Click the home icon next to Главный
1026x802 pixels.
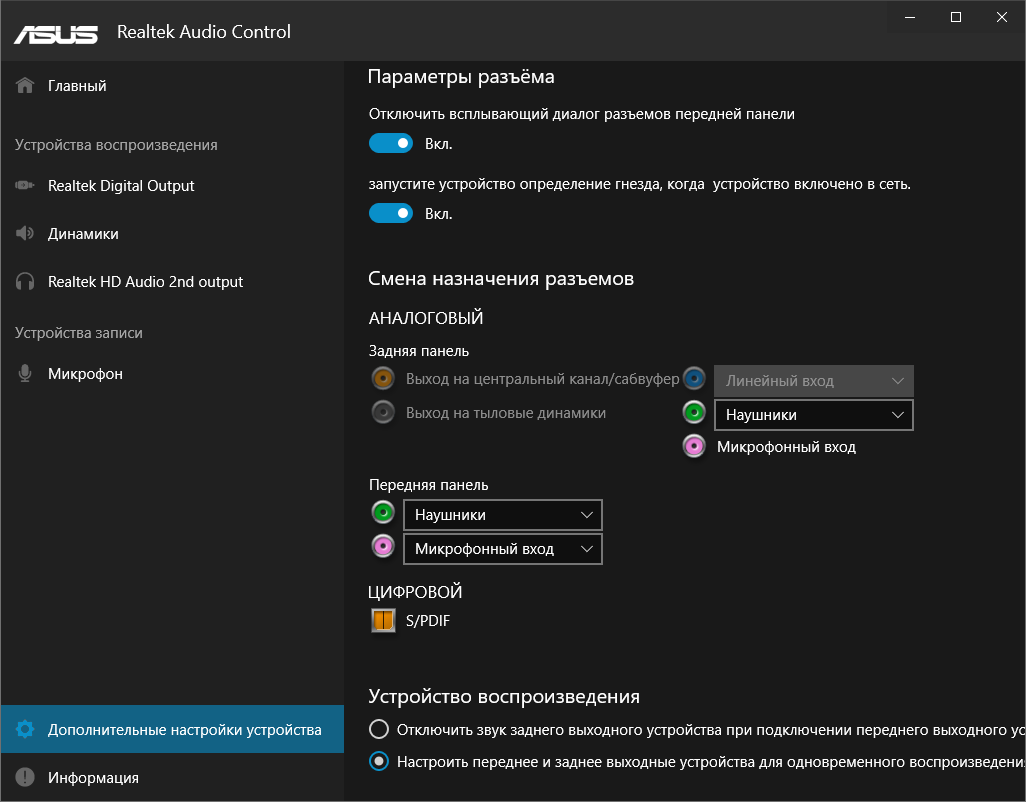pos(25,85)
